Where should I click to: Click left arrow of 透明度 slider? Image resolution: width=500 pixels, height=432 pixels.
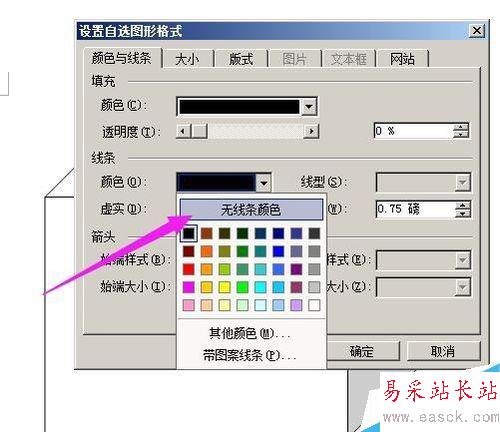(183, 131)
